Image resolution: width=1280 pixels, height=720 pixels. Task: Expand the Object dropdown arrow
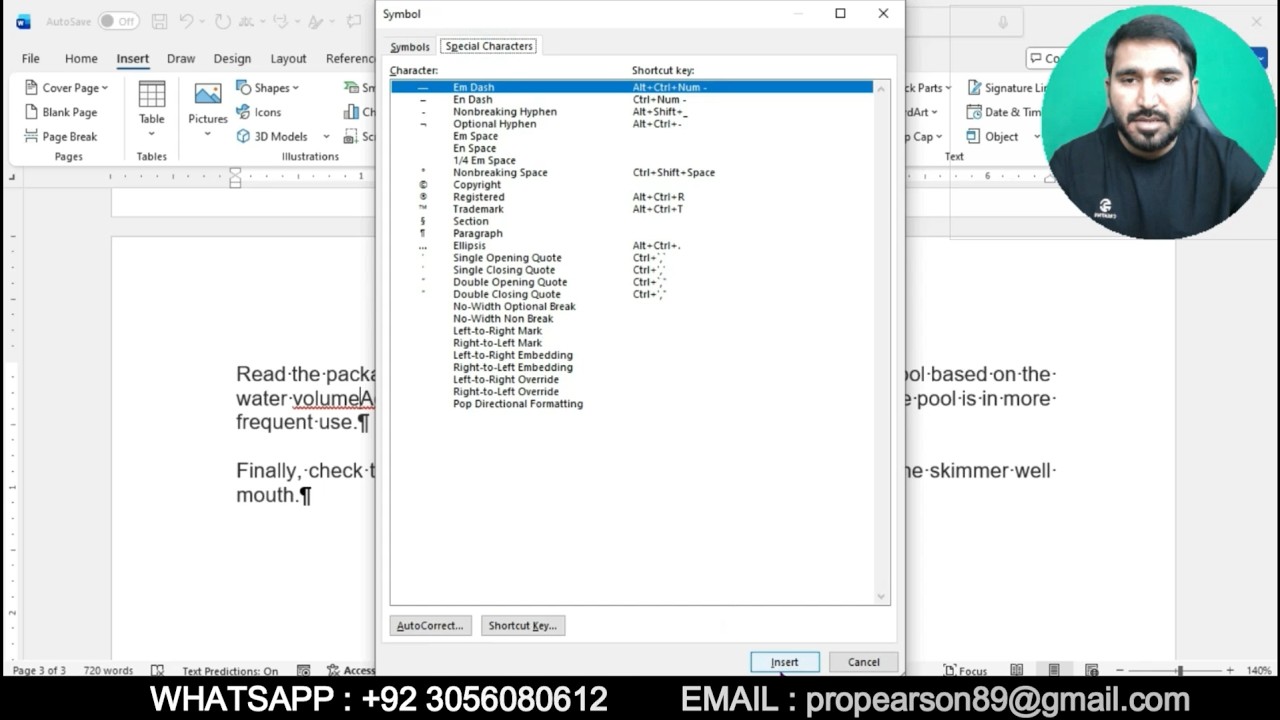click(1036, 136)
